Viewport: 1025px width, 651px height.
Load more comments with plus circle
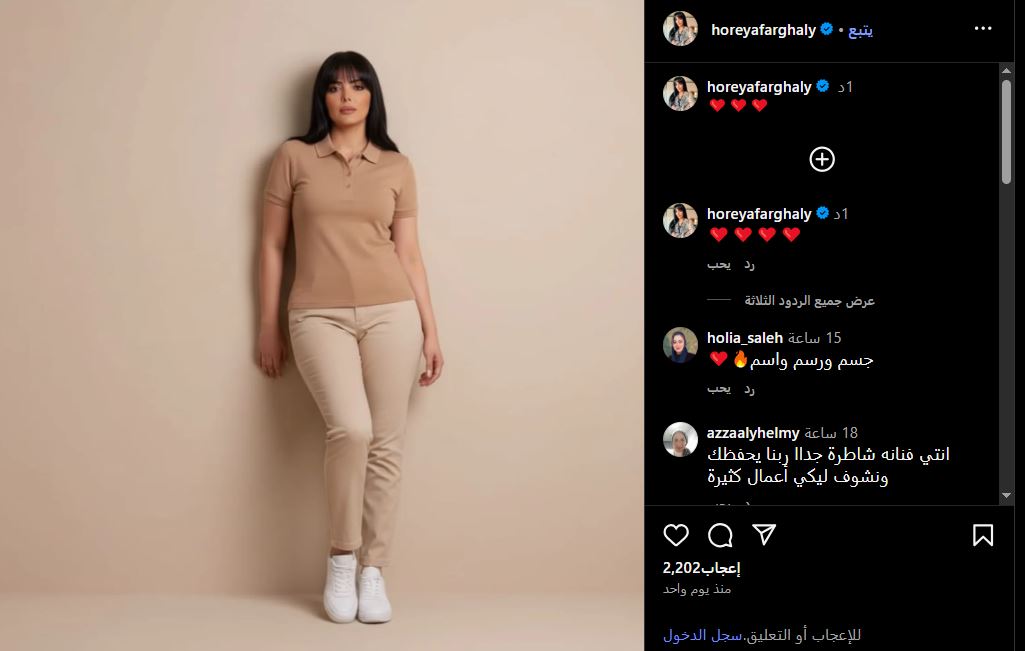[822, 159]
